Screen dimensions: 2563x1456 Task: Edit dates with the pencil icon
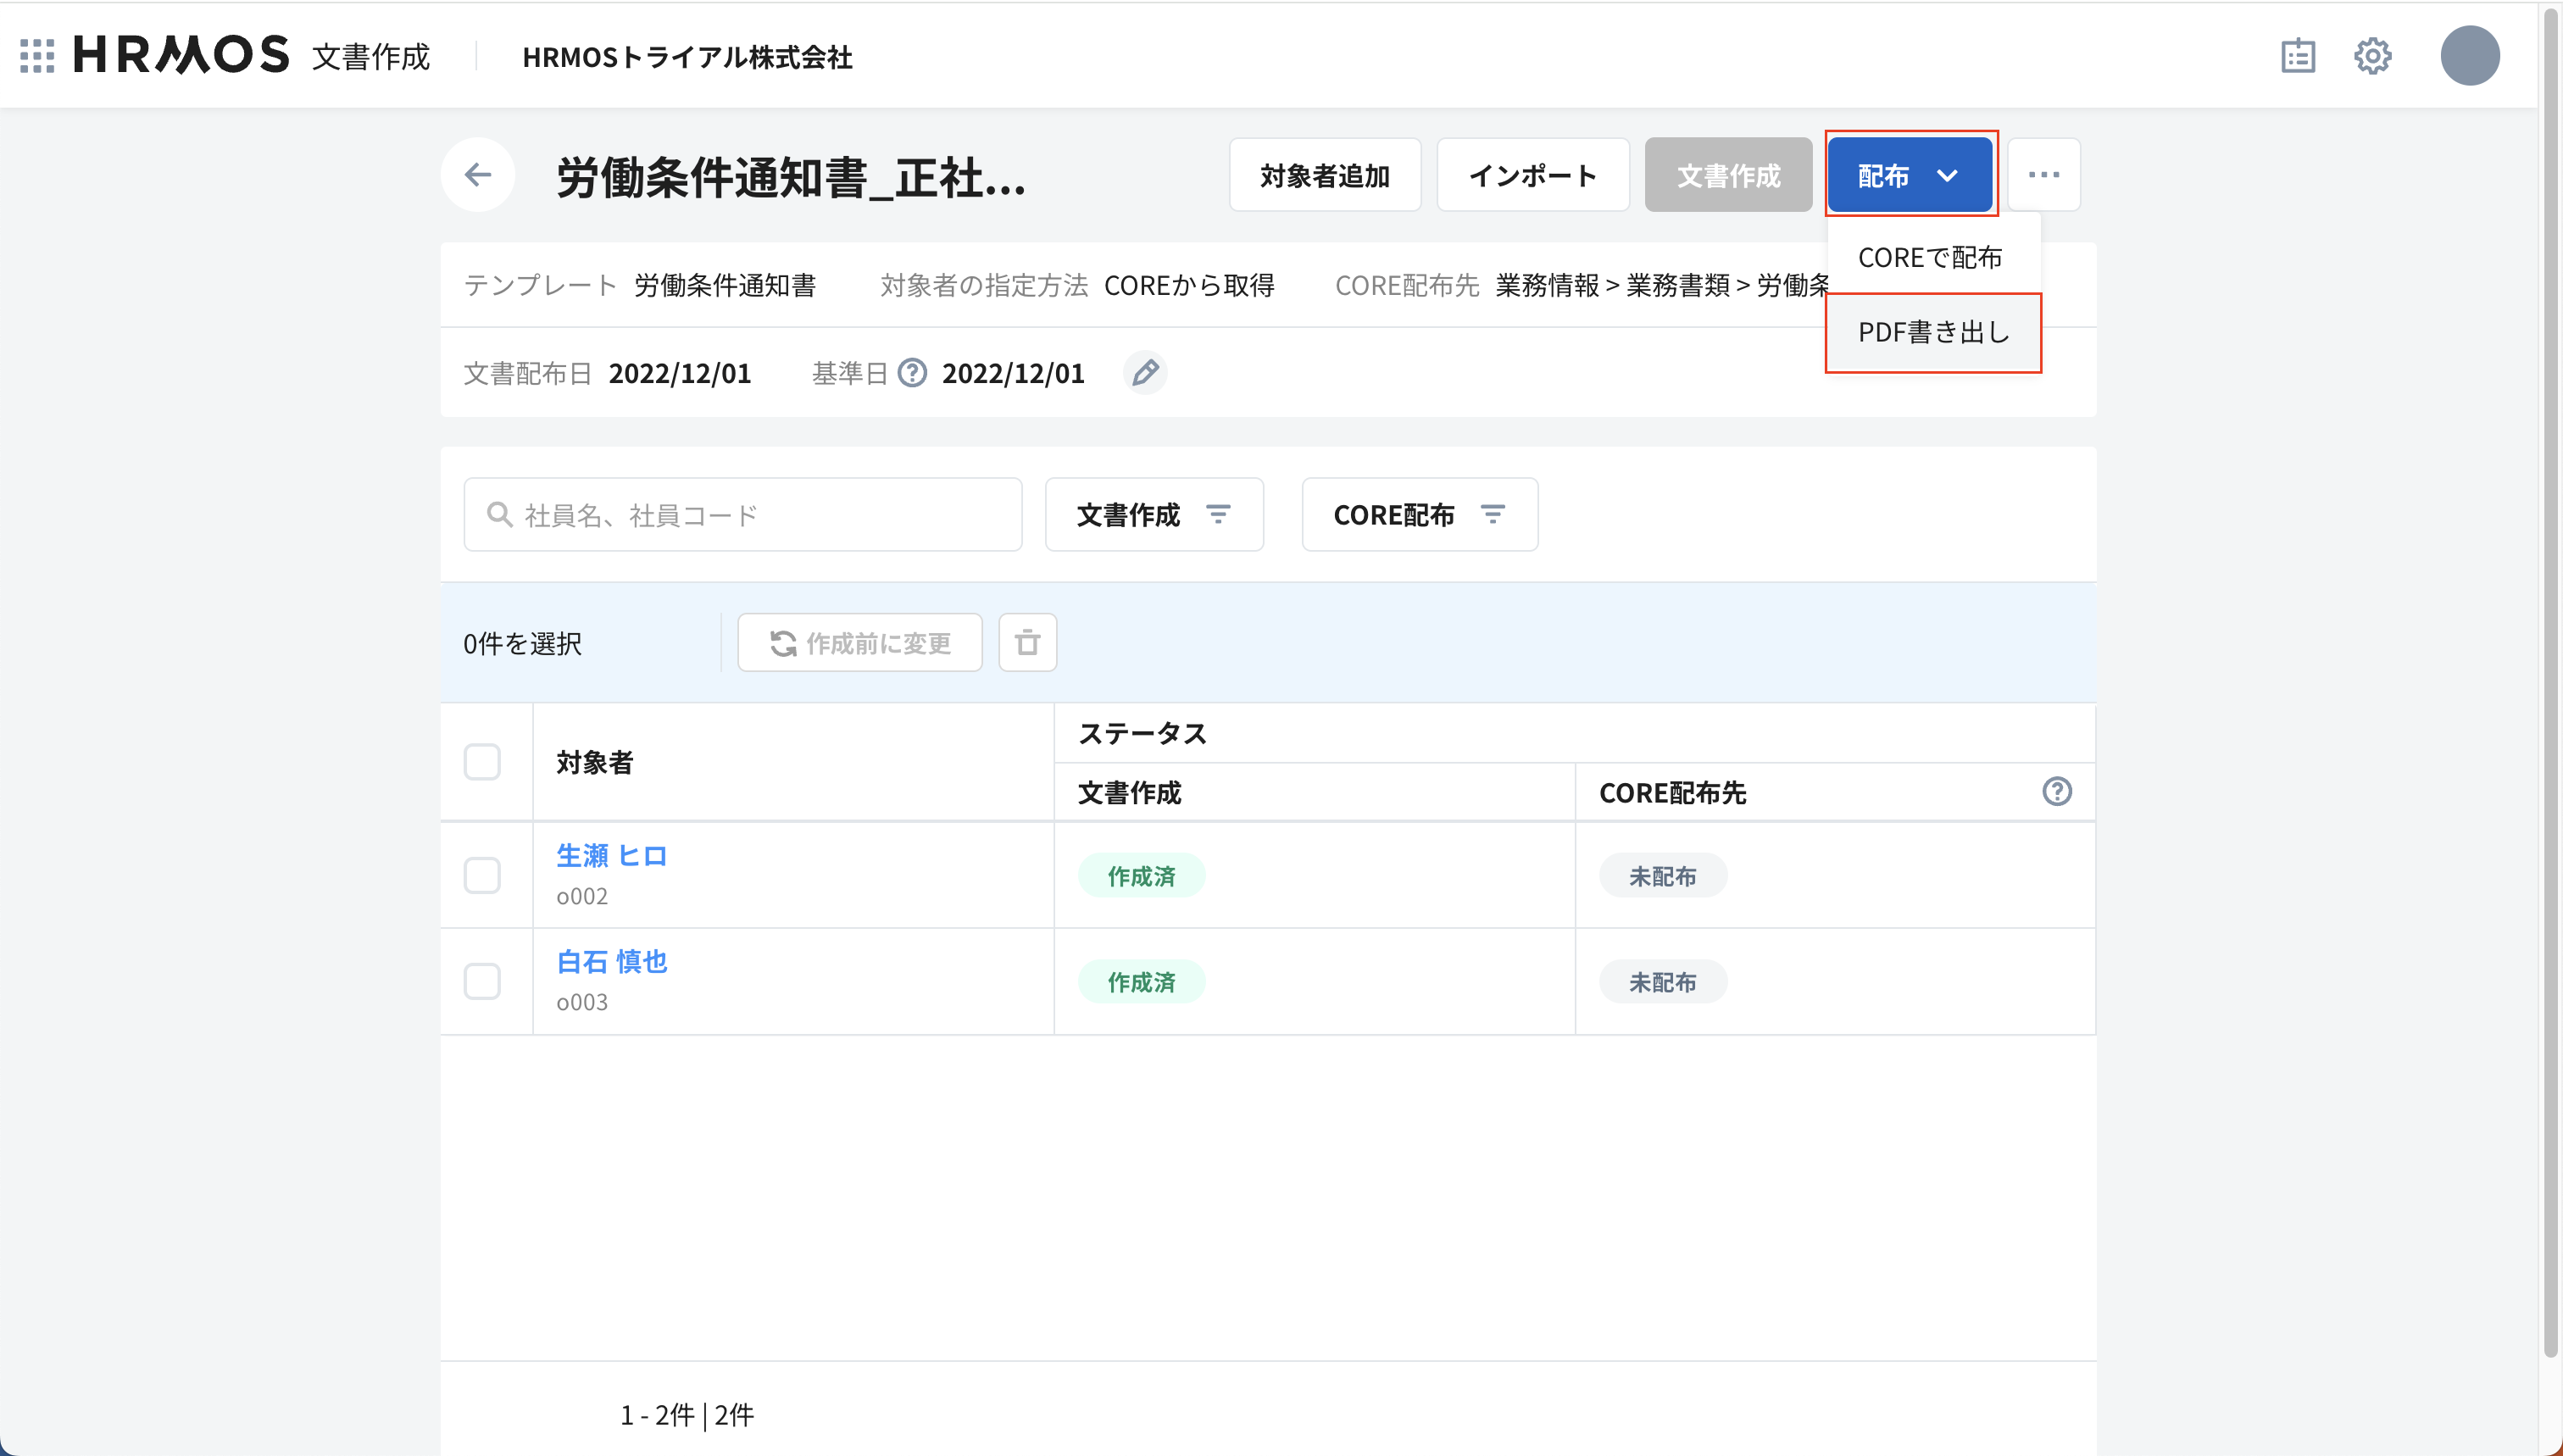(x=1145, y=373)
